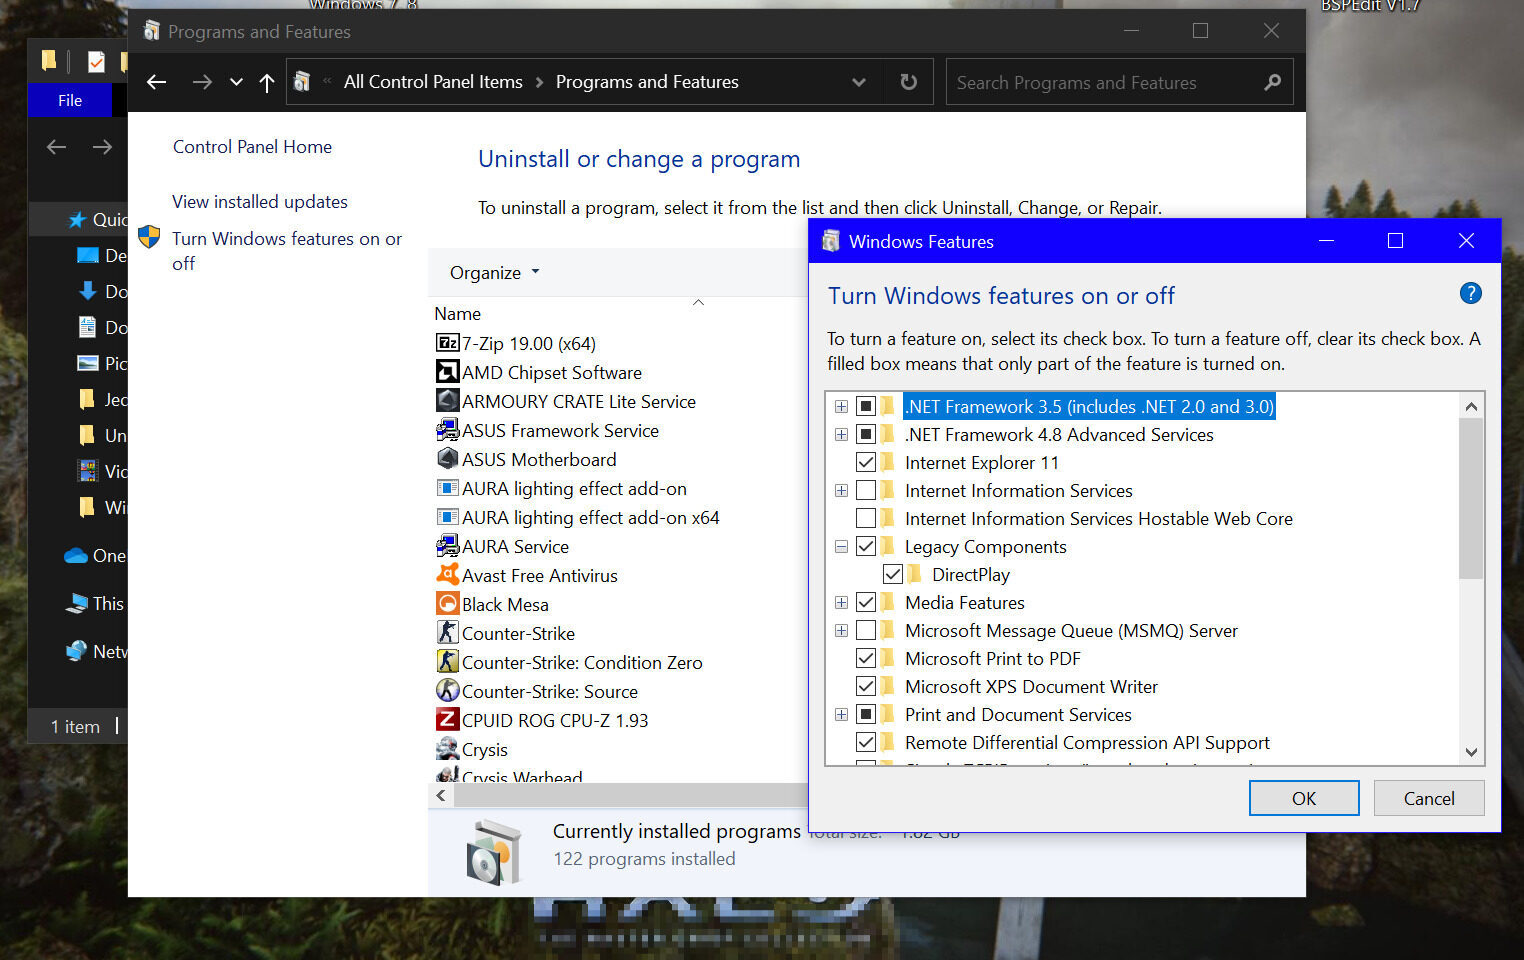The height and width of the screenshot is (960, 1524).
Task: Collapse the Legacy Components tree node
Action: (x=841, y=547)
